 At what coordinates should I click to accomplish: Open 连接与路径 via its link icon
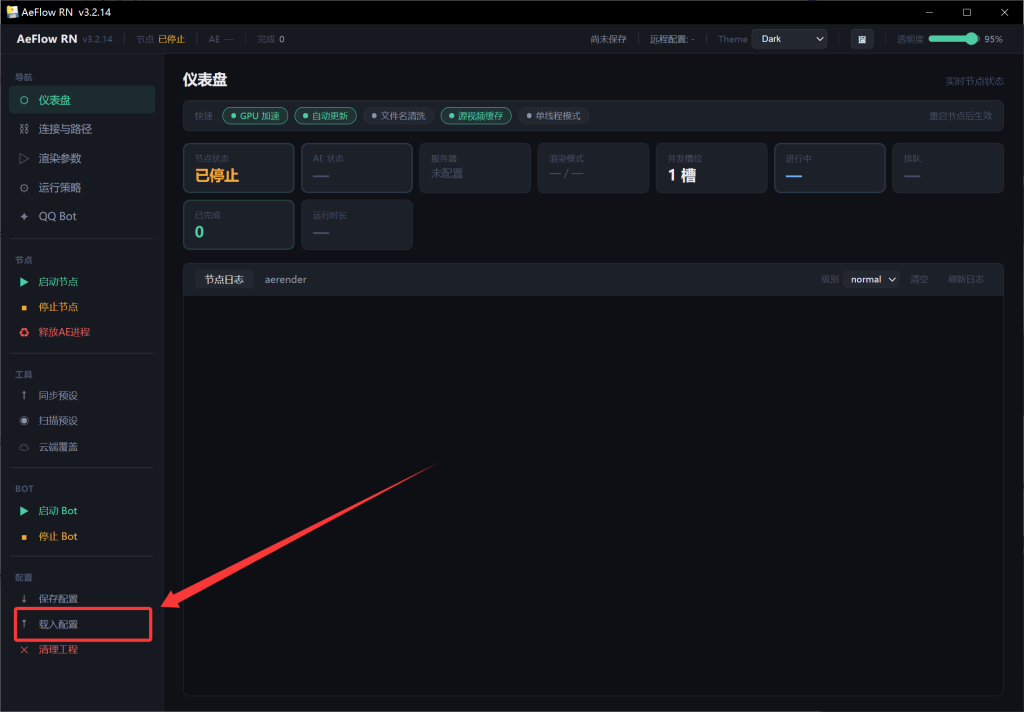point(24,129)
